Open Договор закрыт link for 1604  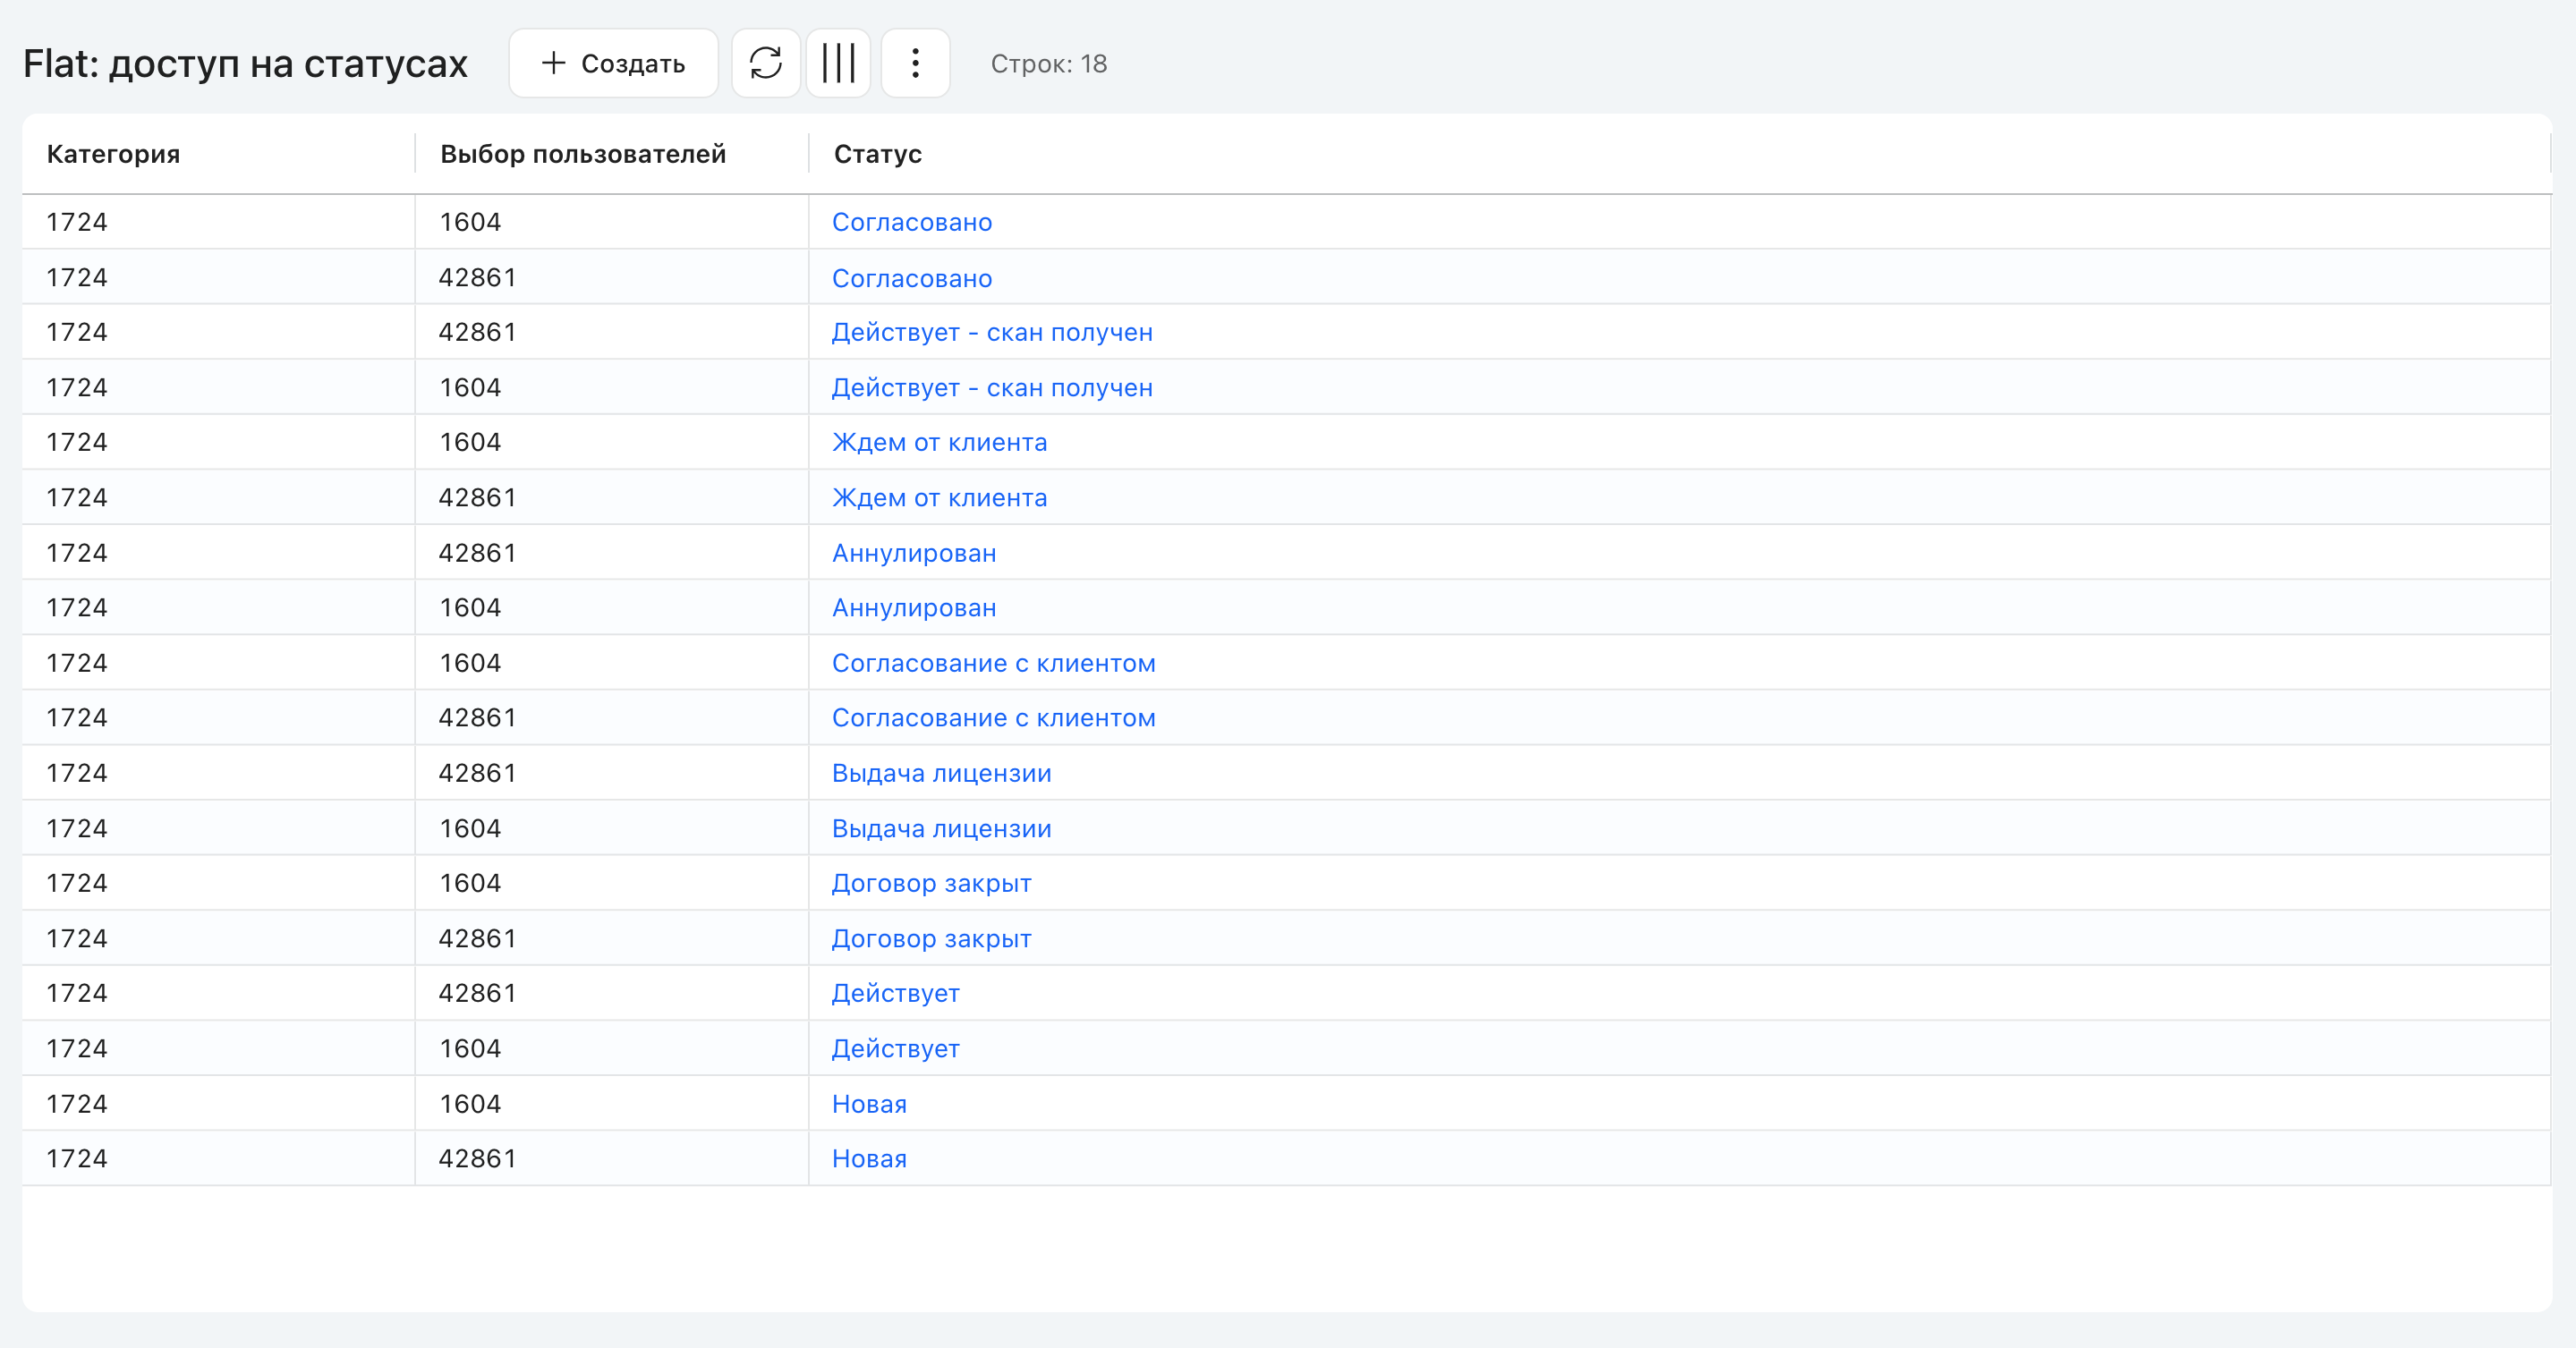pos(932,883)
